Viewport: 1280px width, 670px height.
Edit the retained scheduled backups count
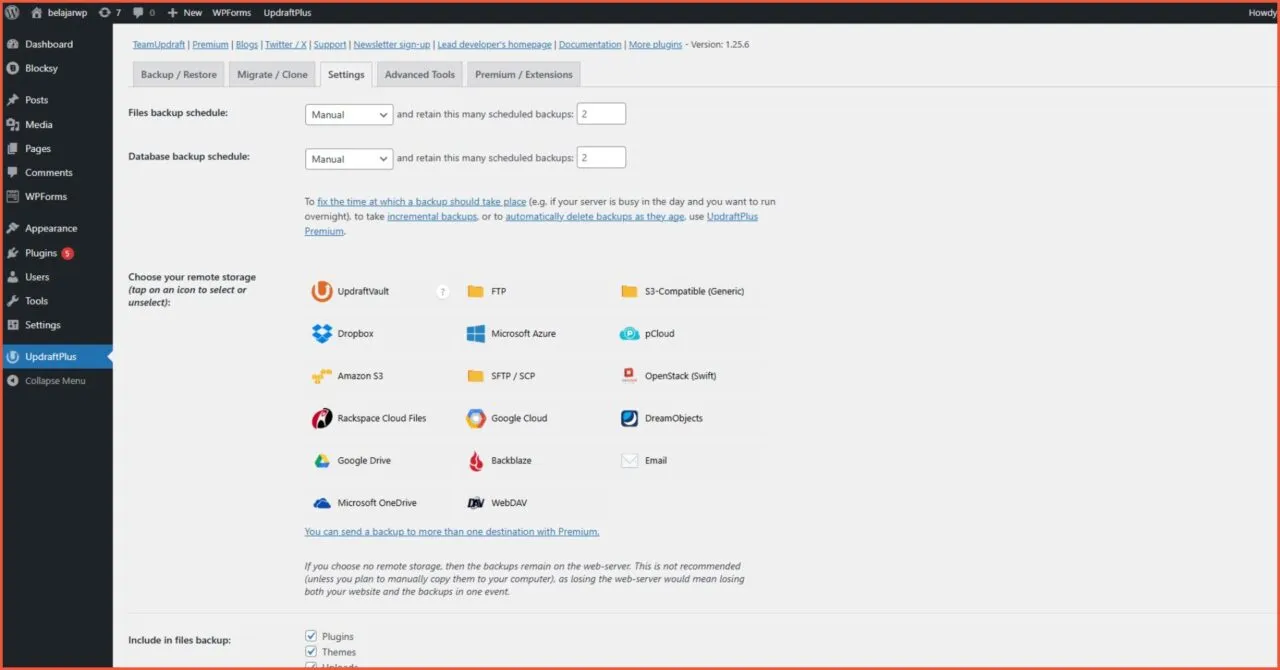[x=601, y=113]
